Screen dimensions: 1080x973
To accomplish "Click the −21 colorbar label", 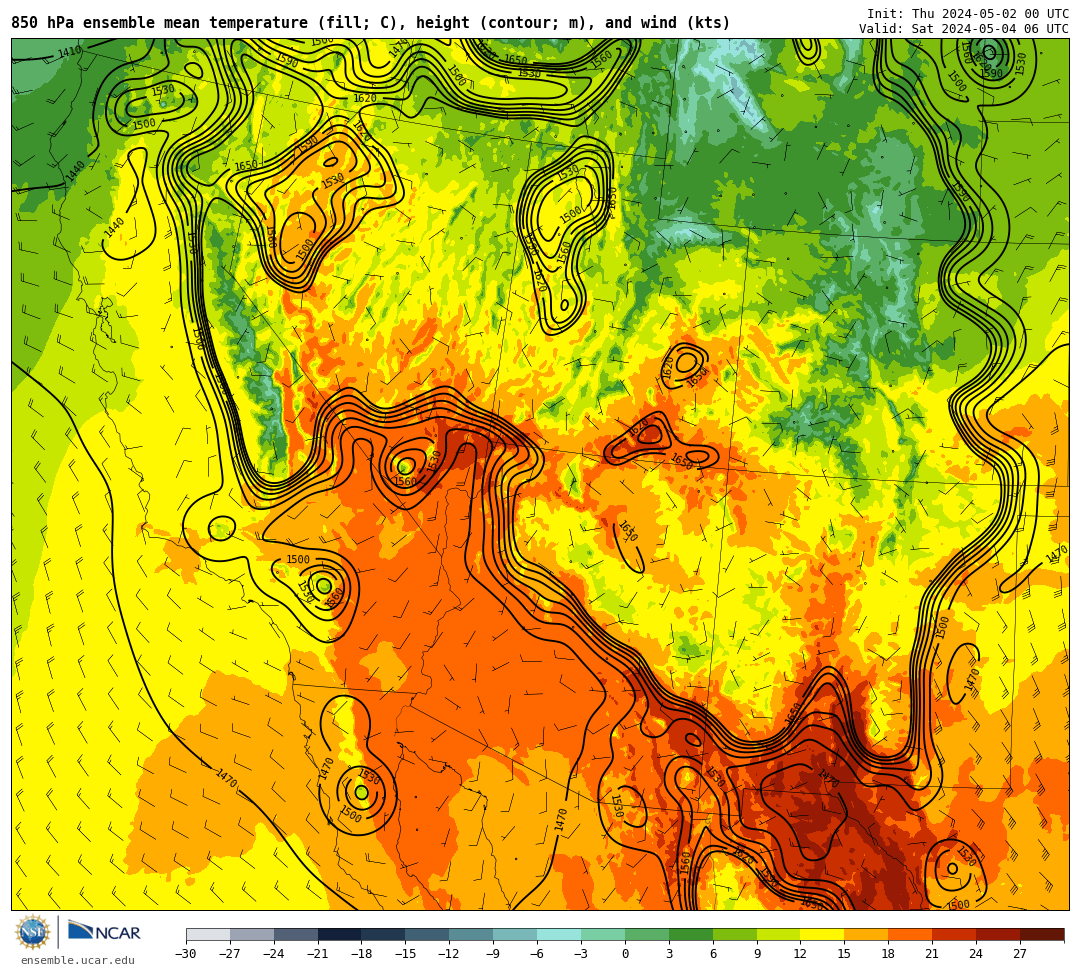I will tap(318, 954).
